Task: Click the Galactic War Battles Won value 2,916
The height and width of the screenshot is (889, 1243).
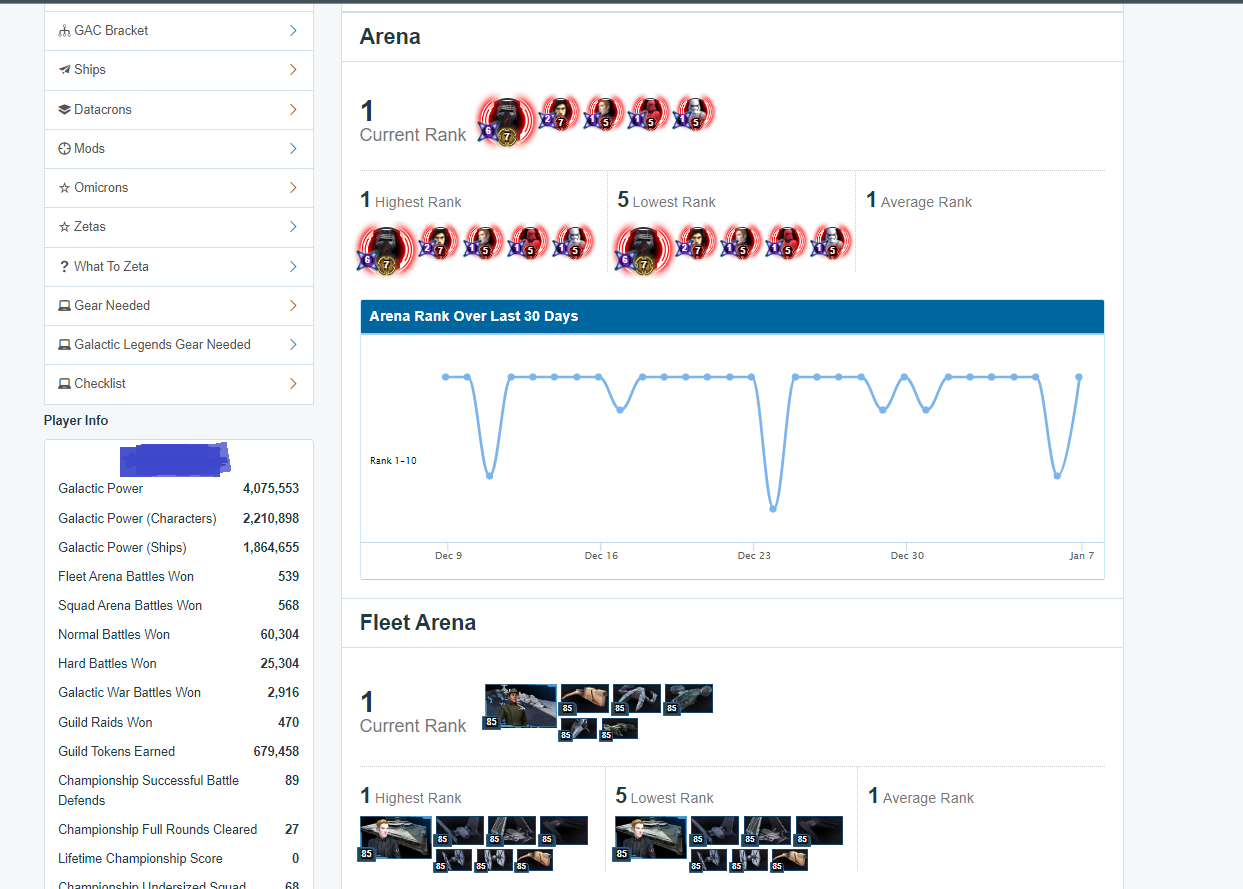Action: click(283, 693)
